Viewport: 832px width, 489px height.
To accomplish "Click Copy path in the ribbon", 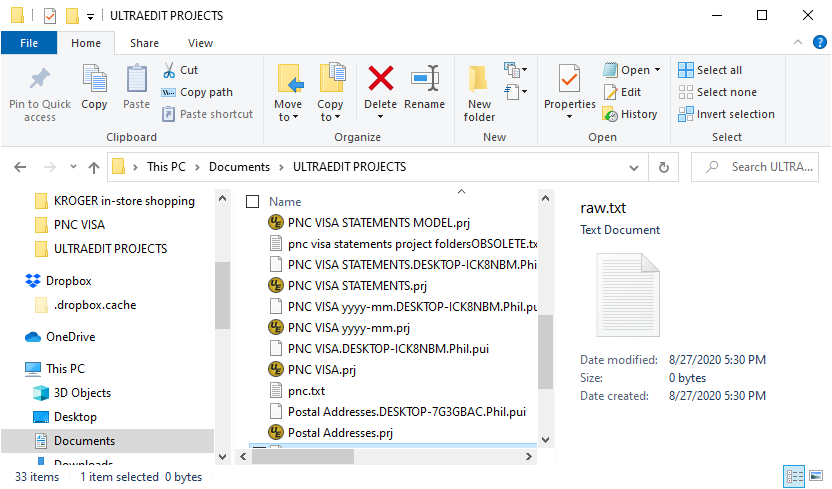I will point(197,92).
